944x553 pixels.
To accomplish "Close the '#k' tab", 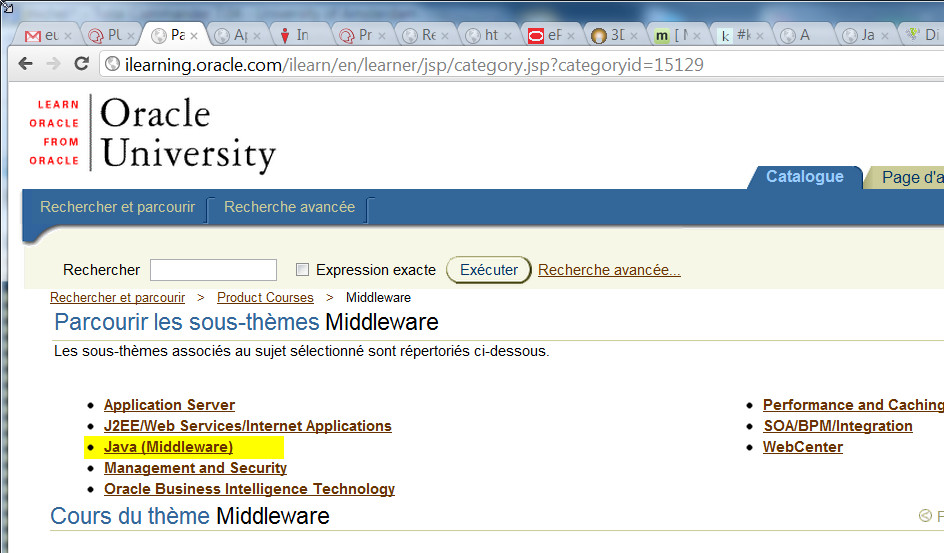I will (760, 36).
